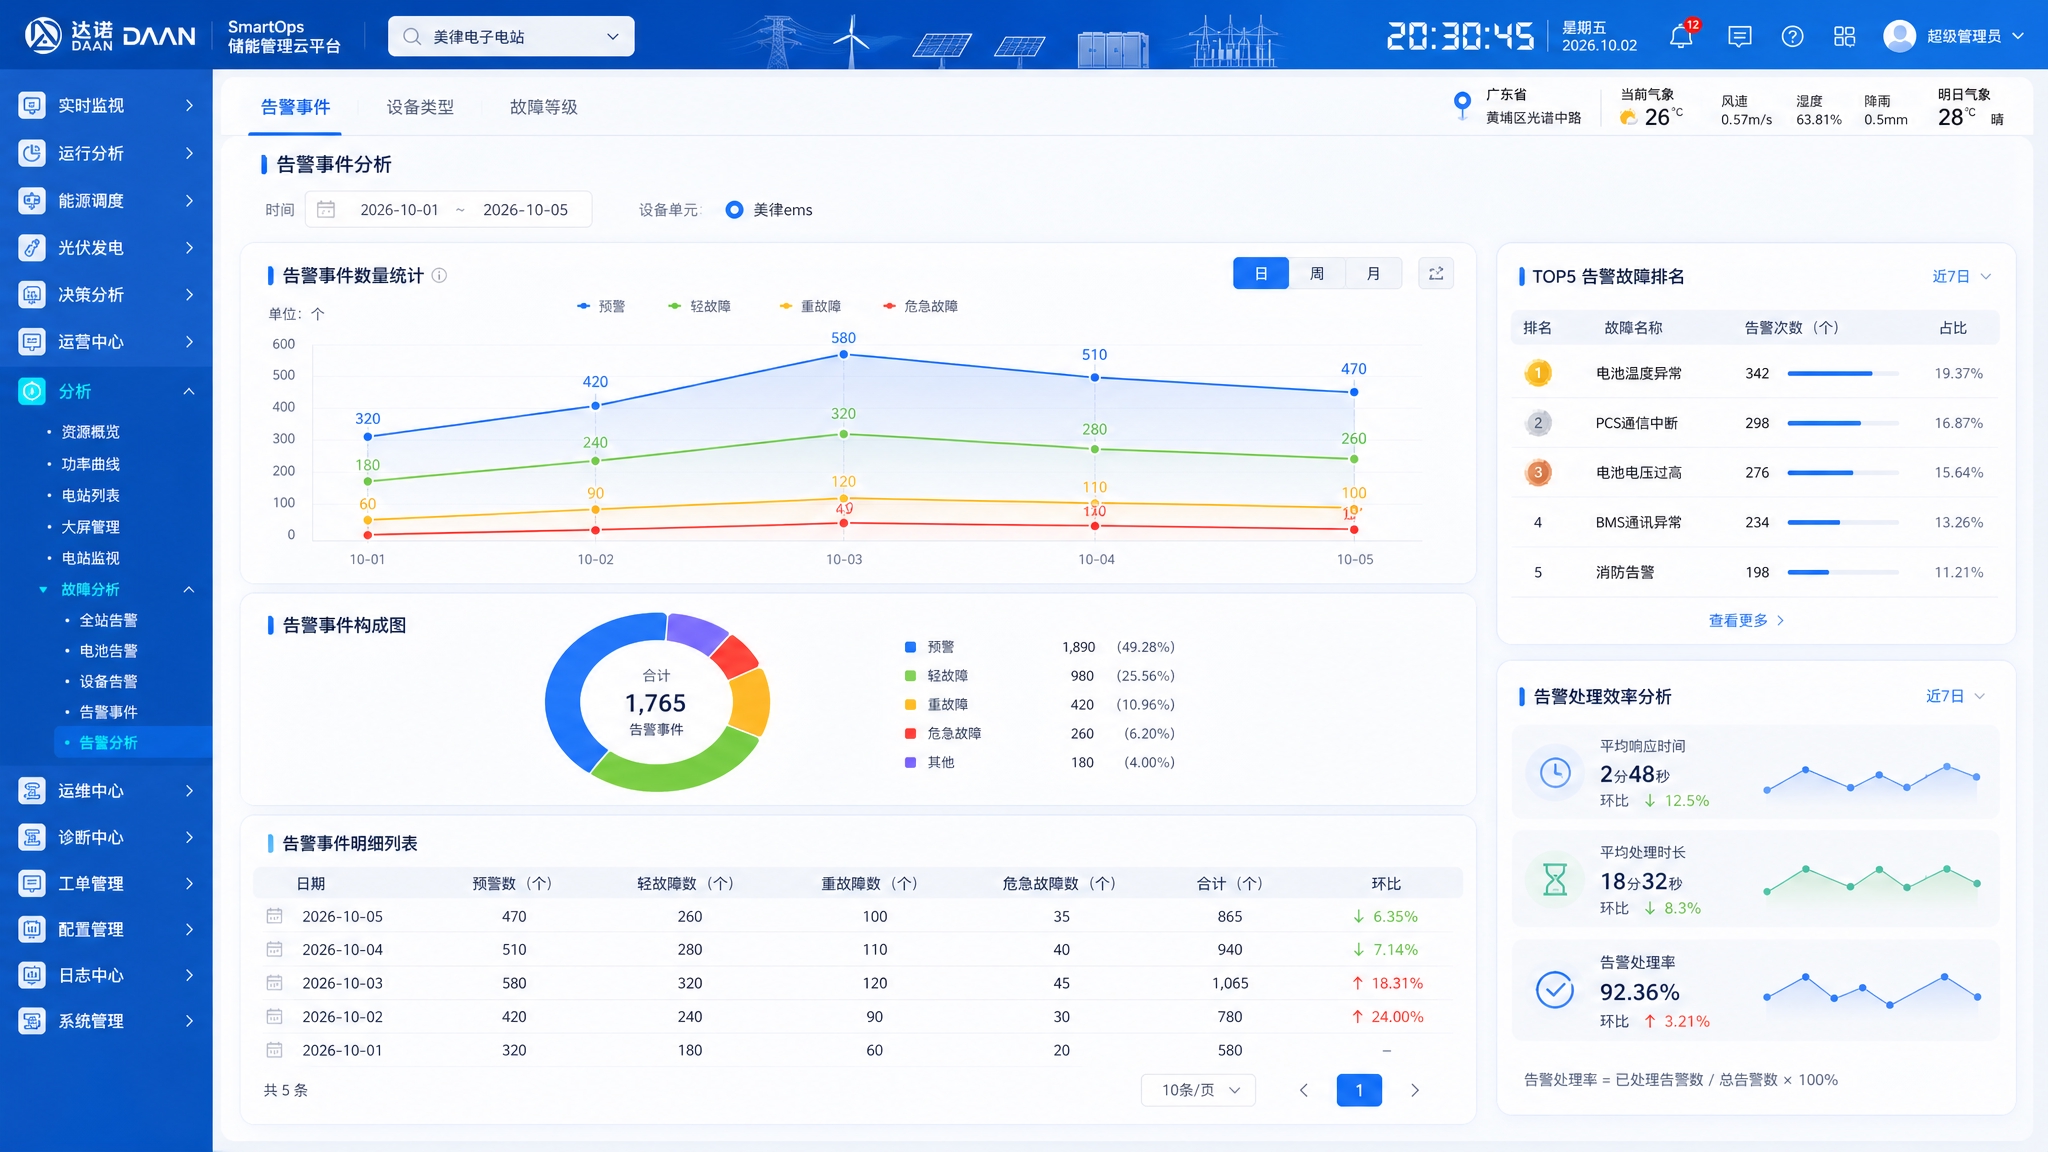Click the 电池温度异常 proportion bar
The image size is (2048, 1152).
coord(1842,373)
